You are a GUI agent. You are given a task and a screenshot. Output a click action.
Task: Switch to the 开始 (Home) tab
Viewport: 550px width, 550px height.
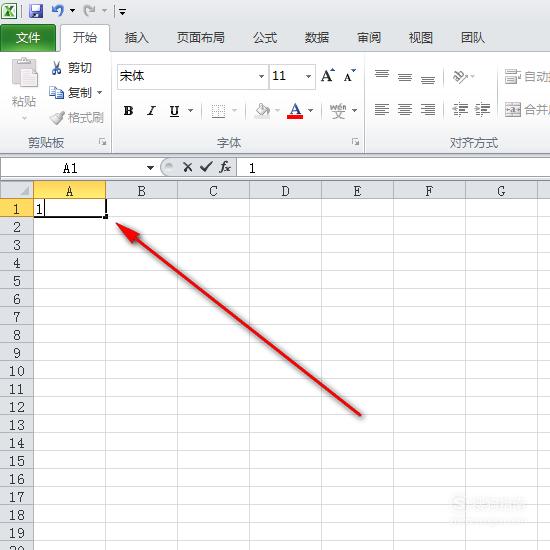tap(85, 38)
